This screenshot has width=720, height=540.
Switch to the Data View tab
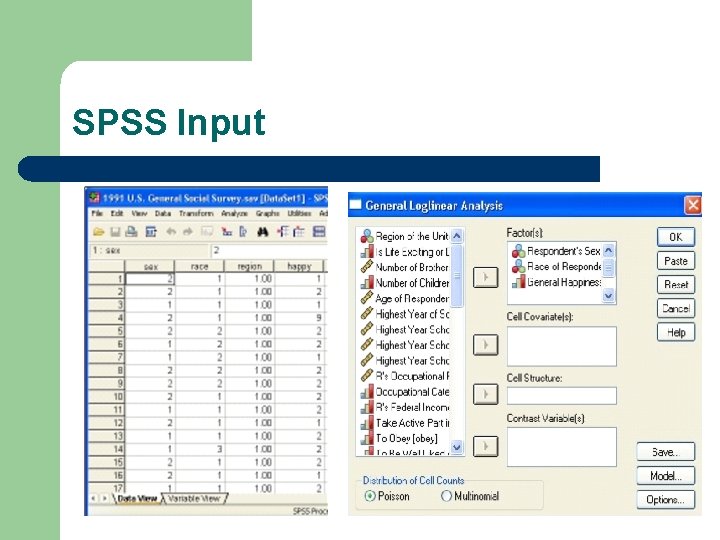click(x=137, y=499)
